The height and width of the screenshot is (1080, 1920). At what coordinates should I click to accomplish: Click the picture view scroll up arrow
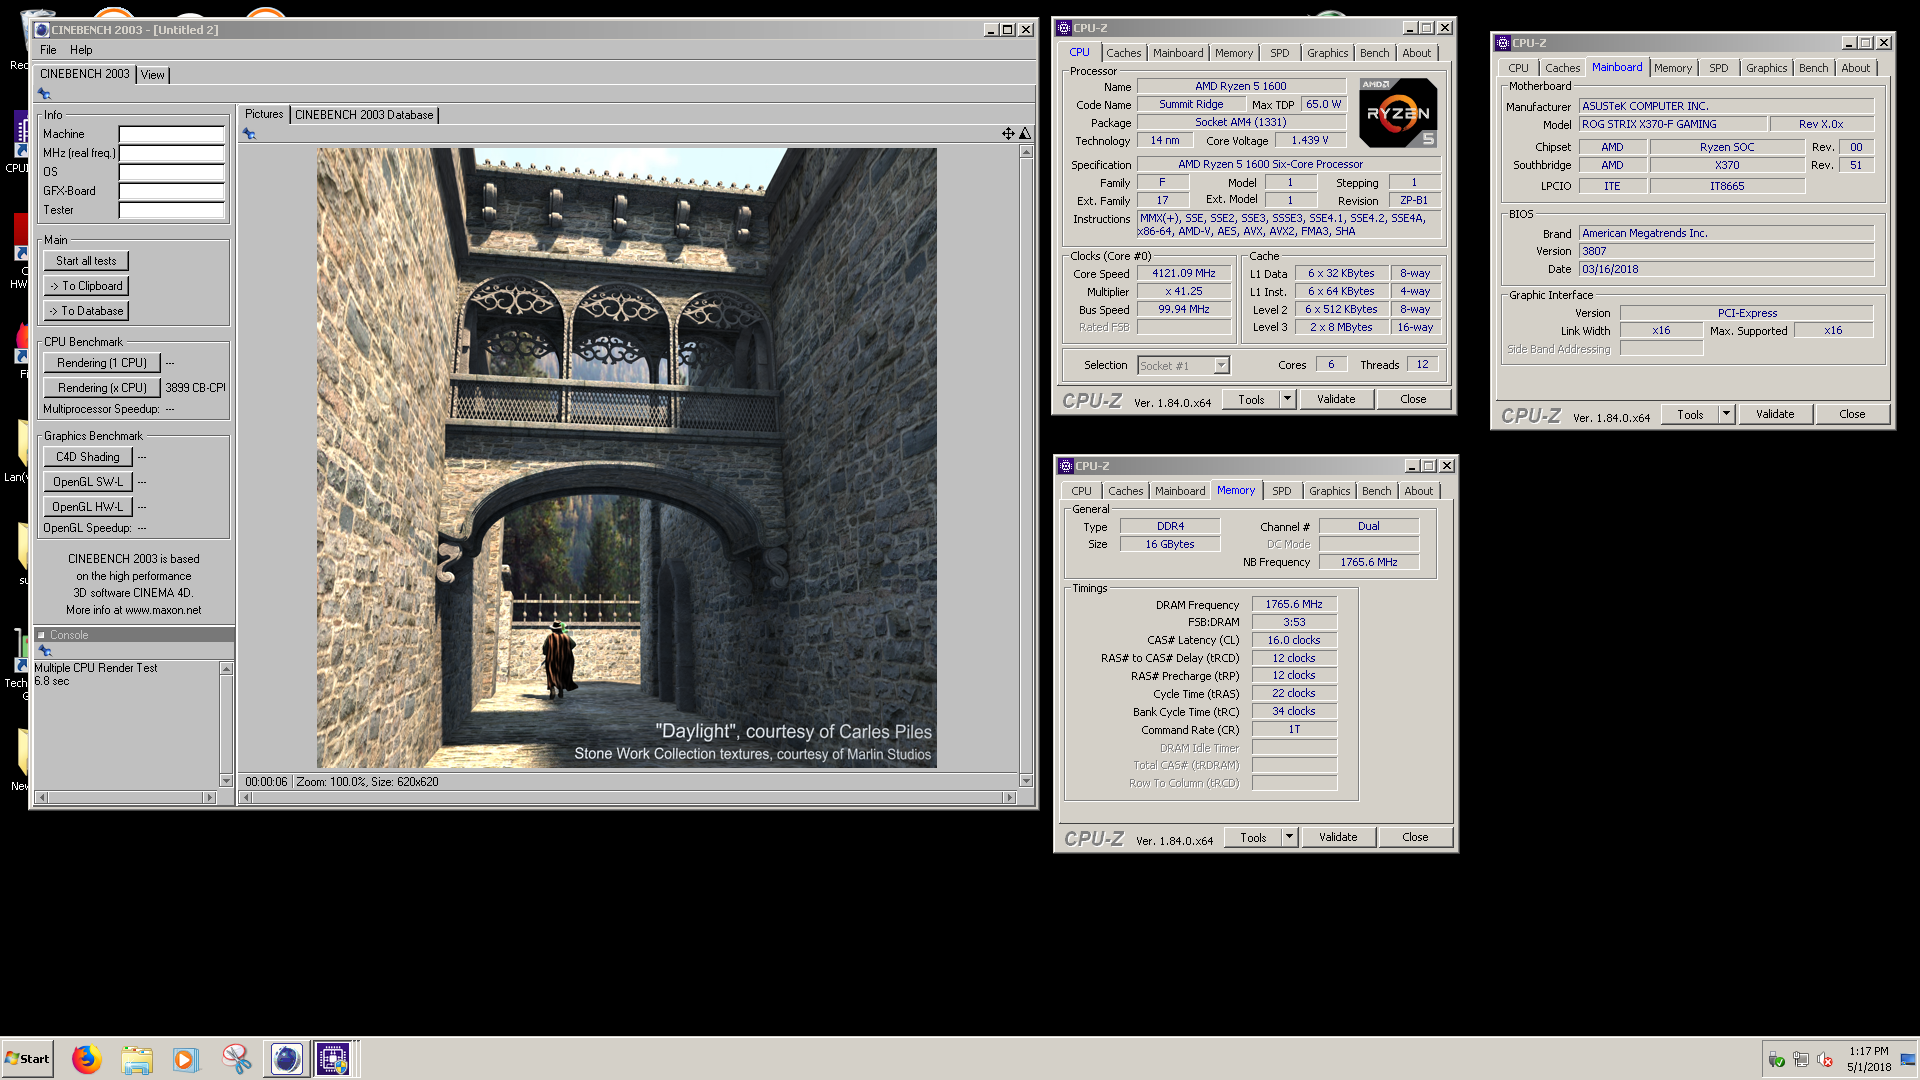pyautogui.click(x=1026, y=152)
